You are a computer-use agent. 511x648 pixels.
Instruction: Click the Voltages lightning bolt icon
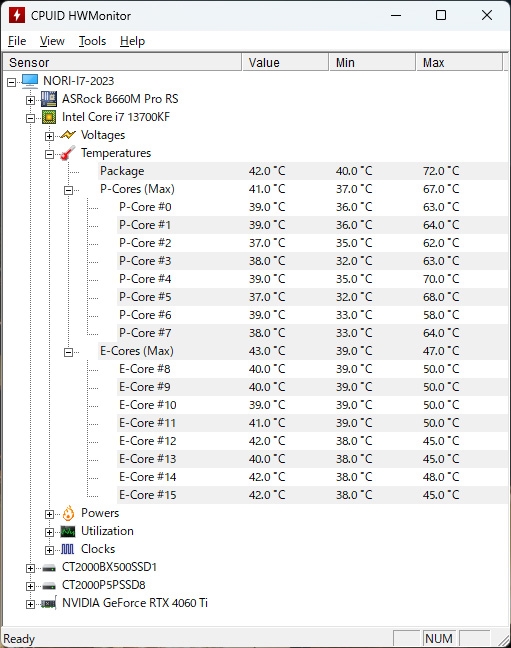(x=68, y=135)
